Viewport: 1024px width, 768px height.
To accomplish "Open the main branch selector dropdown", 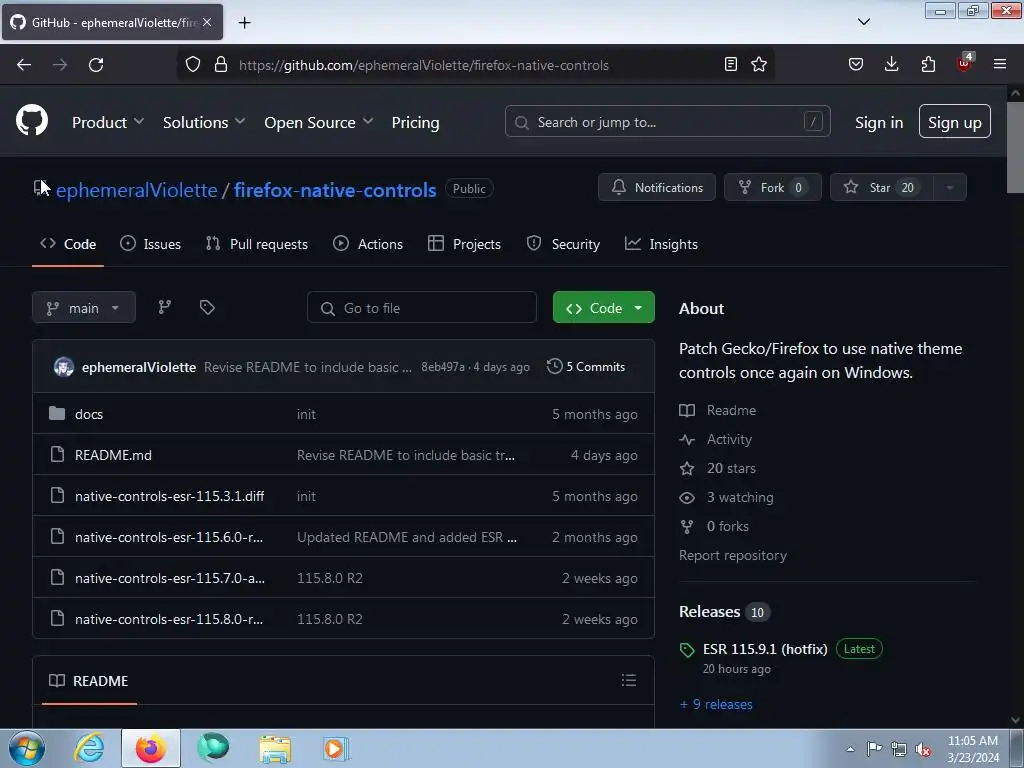I will pyautogui.click(x=84, y=308).
